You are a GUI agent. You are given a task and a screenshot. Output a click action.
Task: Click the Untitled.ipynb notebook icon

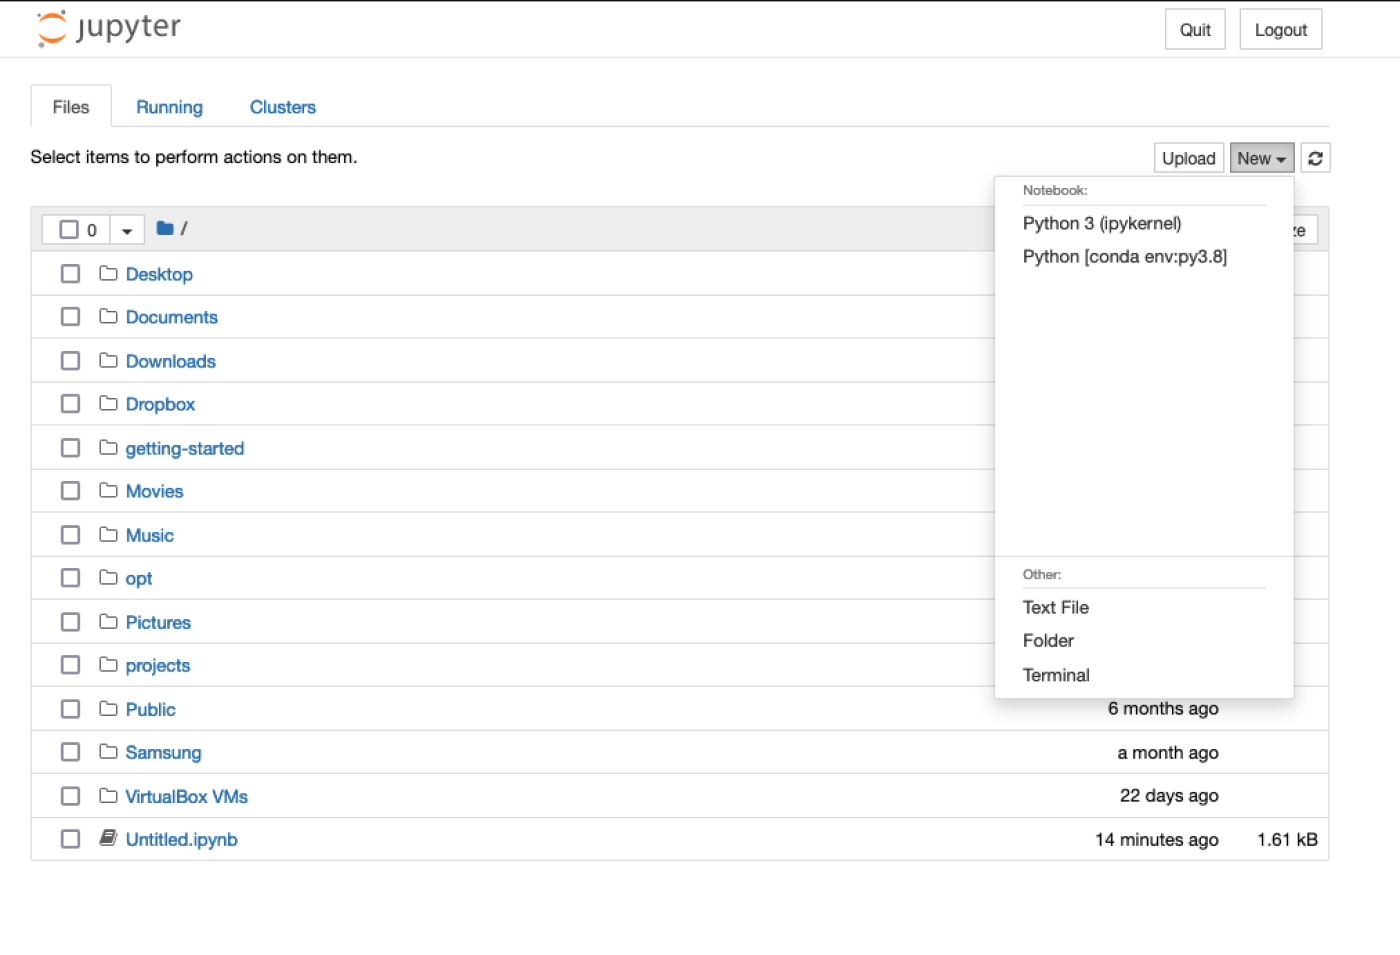(x=108, y=838)
